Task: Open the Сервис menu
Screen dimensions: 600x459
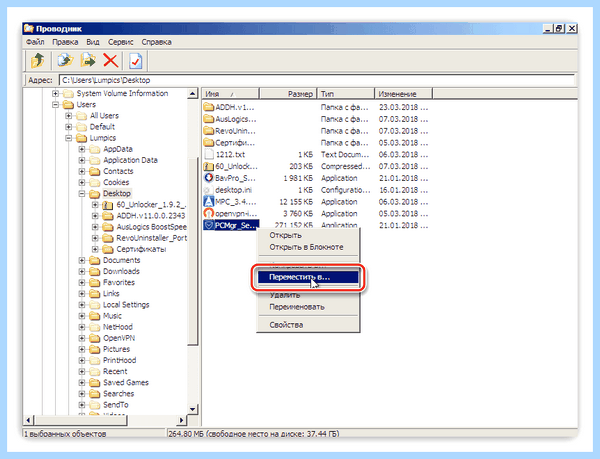Action: coord(121,42)
